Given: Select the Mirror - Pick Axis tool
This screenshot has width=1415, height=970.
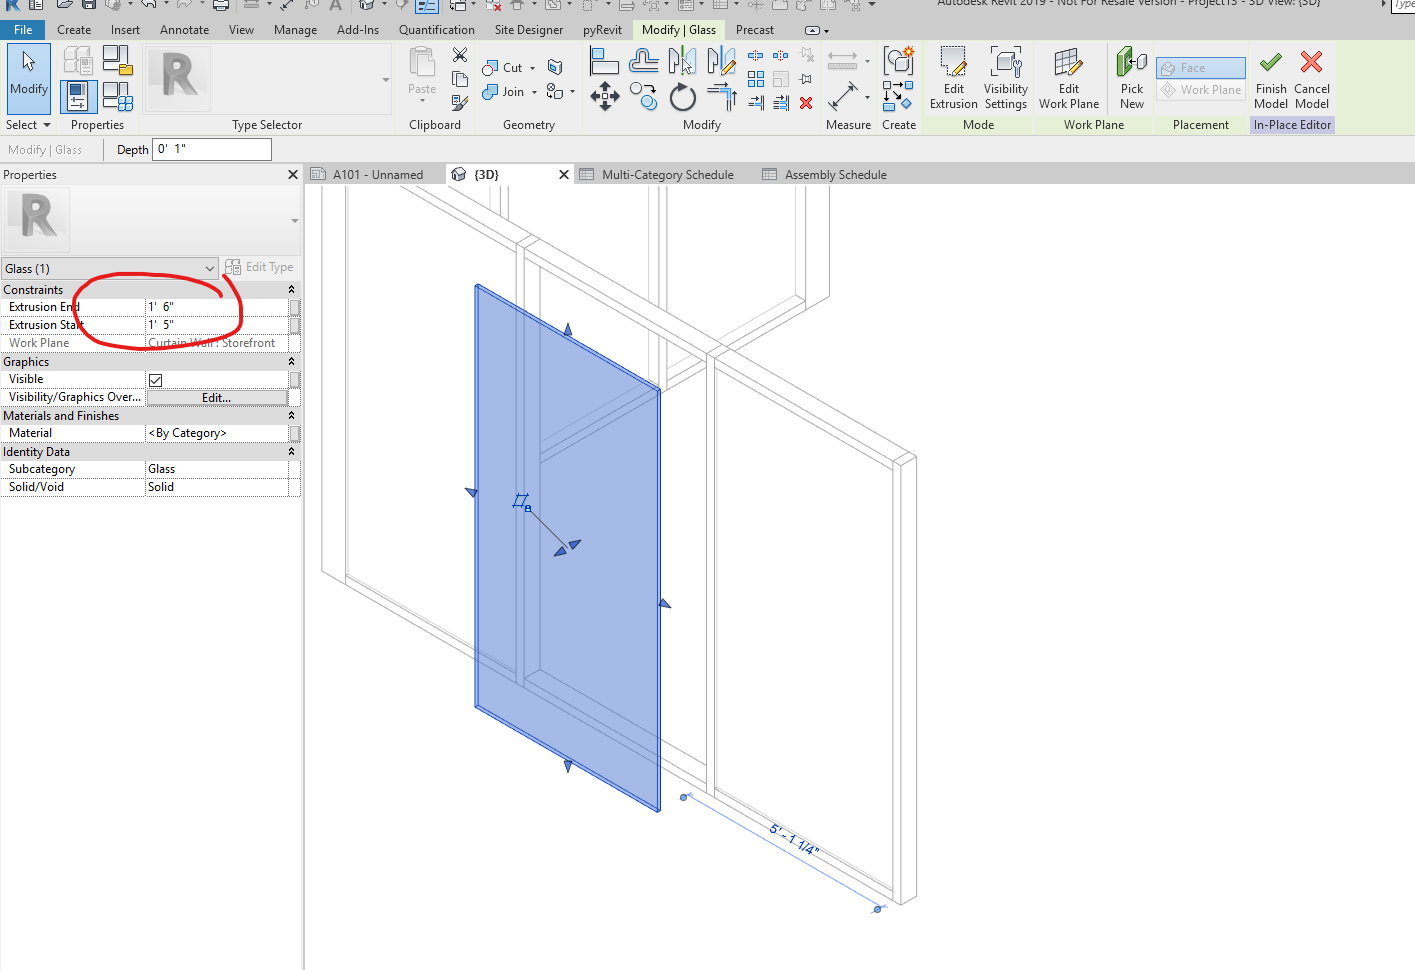Looking at the screenshot, I should (682, 61).
